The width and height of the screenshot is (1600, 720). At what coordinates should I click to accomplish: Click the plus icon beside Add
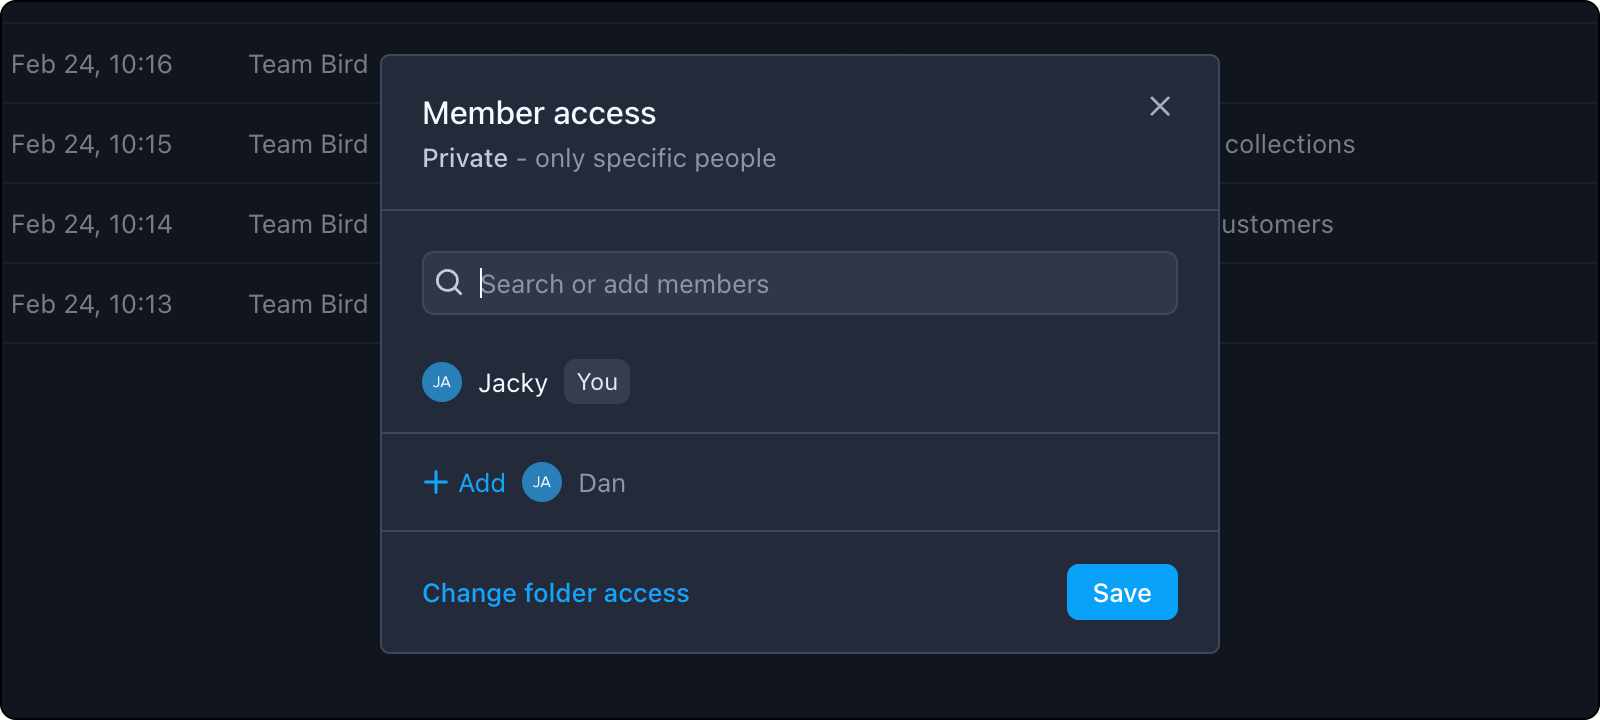coord(434,482)
